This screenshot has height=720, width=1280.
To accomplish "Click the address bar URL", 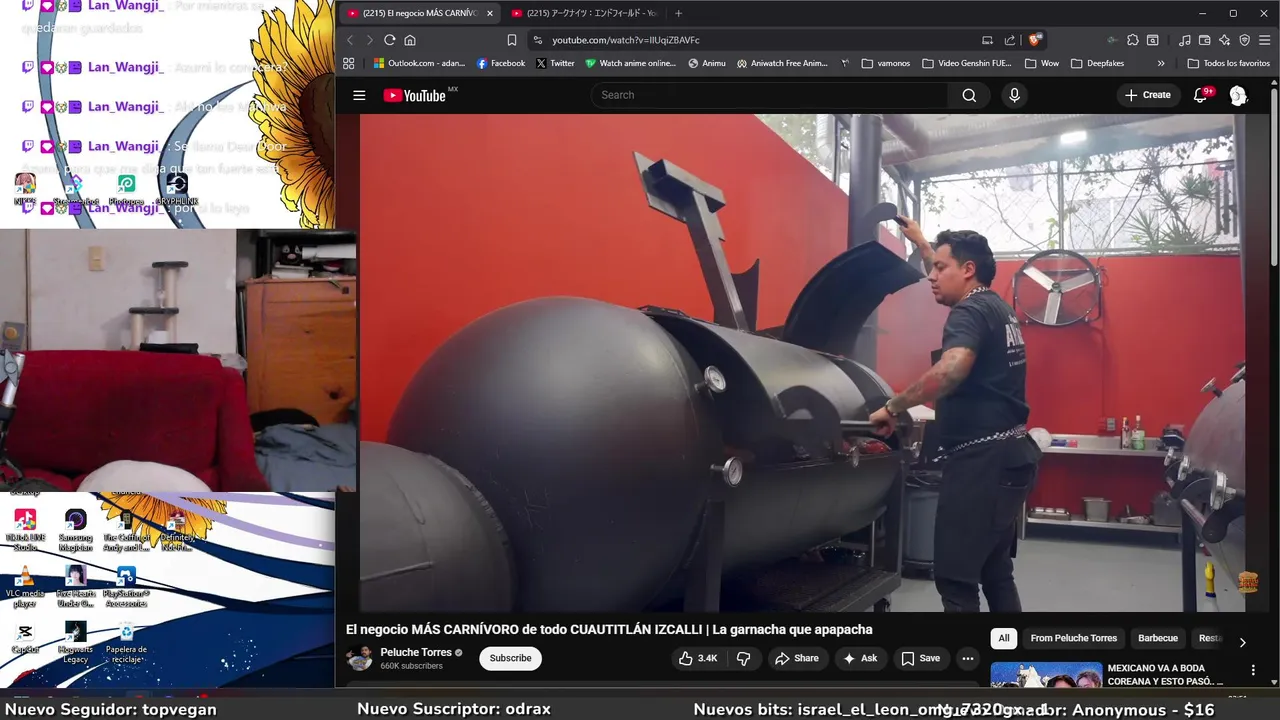I will 626,40.
